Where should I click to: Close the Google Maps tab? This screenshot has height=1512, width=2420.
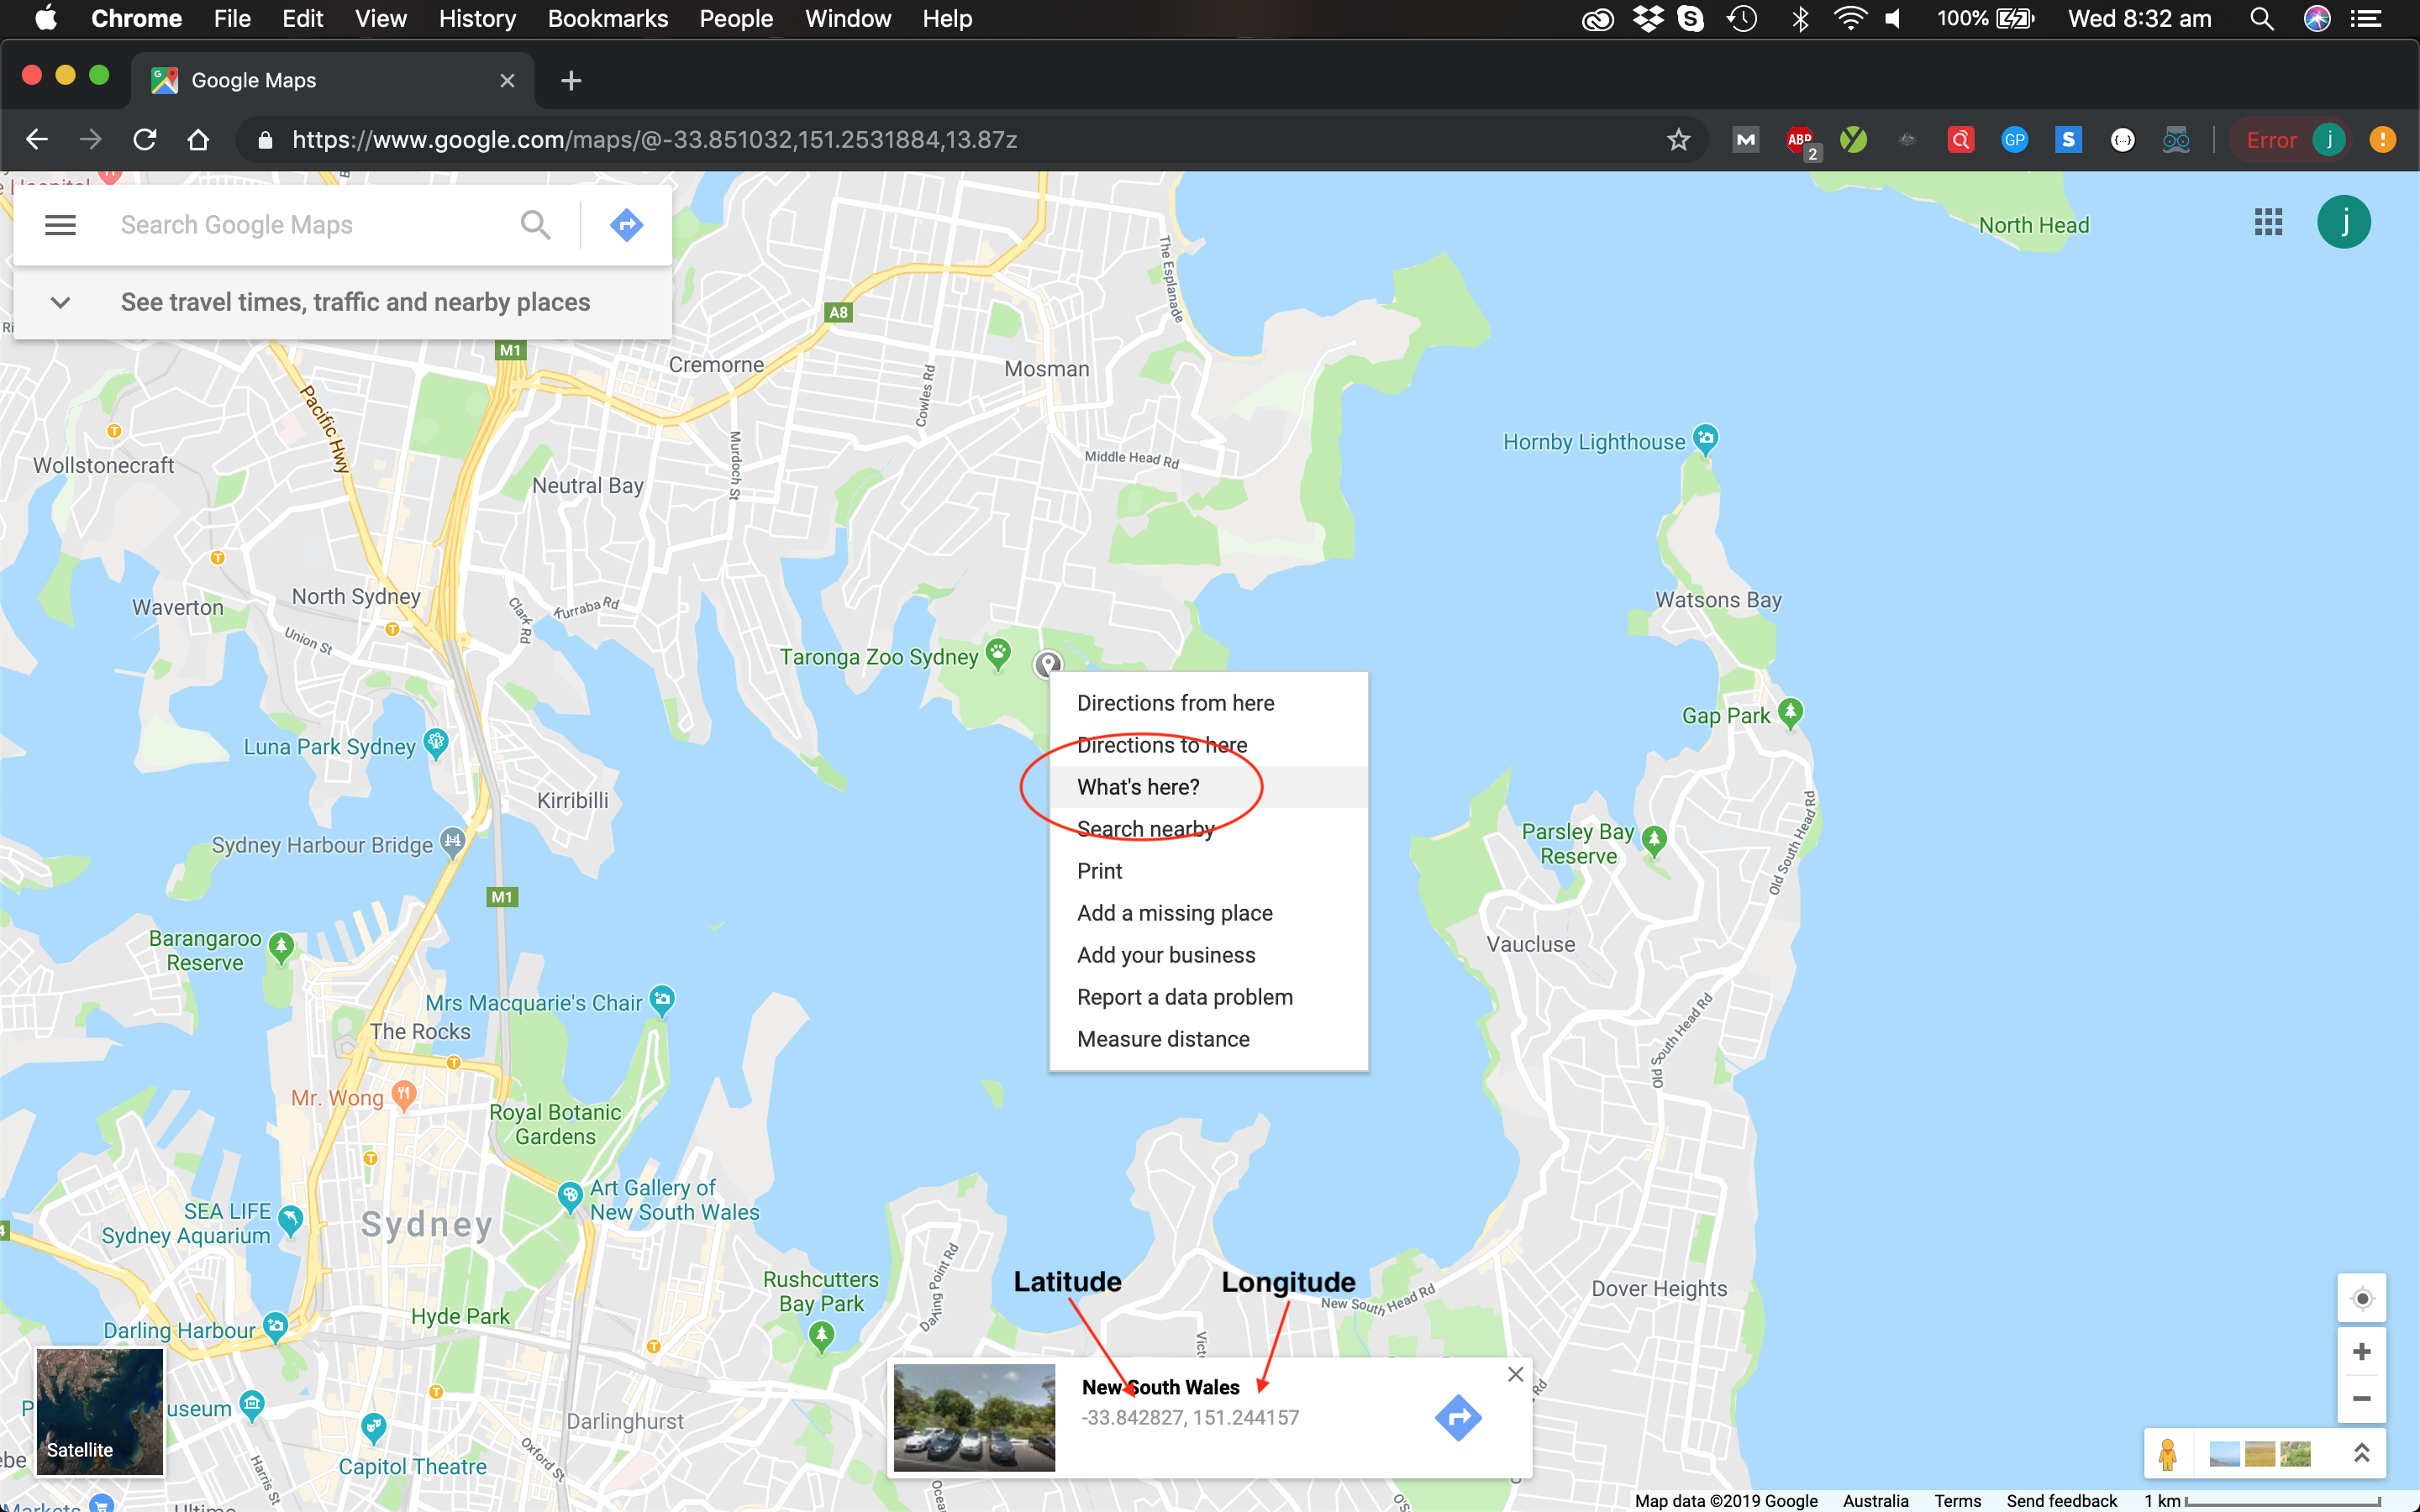507,81
